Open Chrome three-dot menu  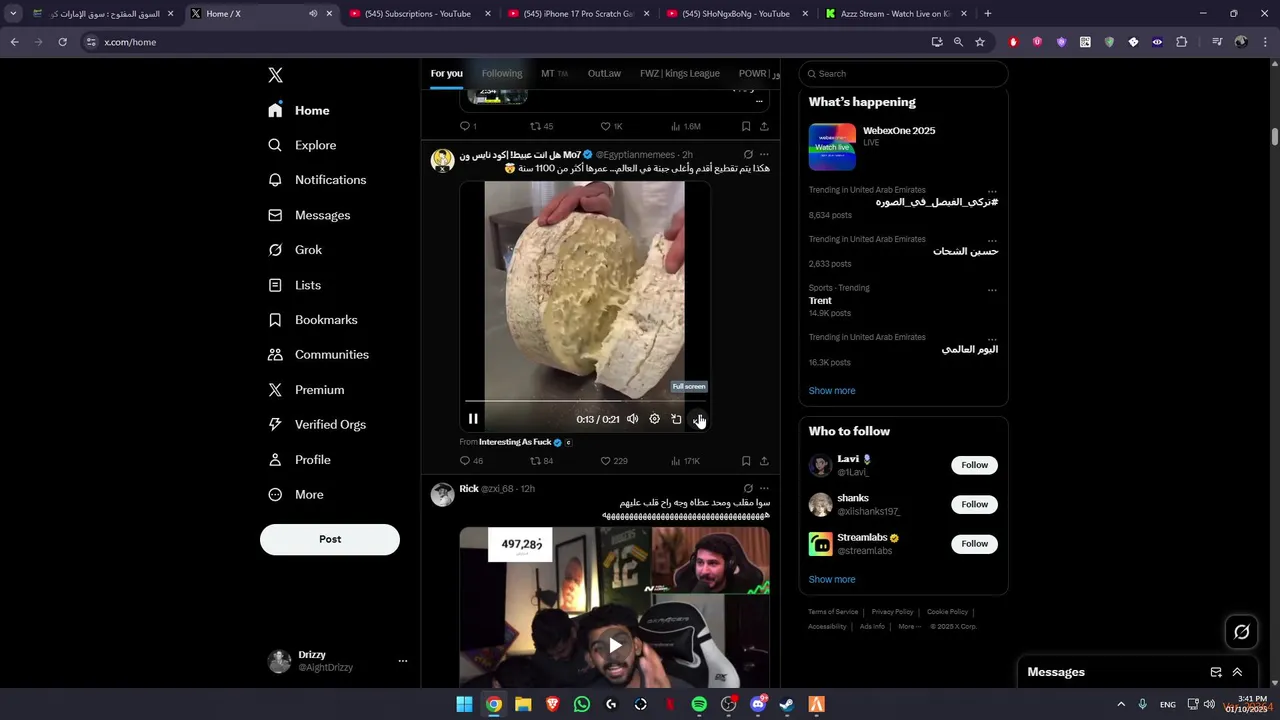1265,42
